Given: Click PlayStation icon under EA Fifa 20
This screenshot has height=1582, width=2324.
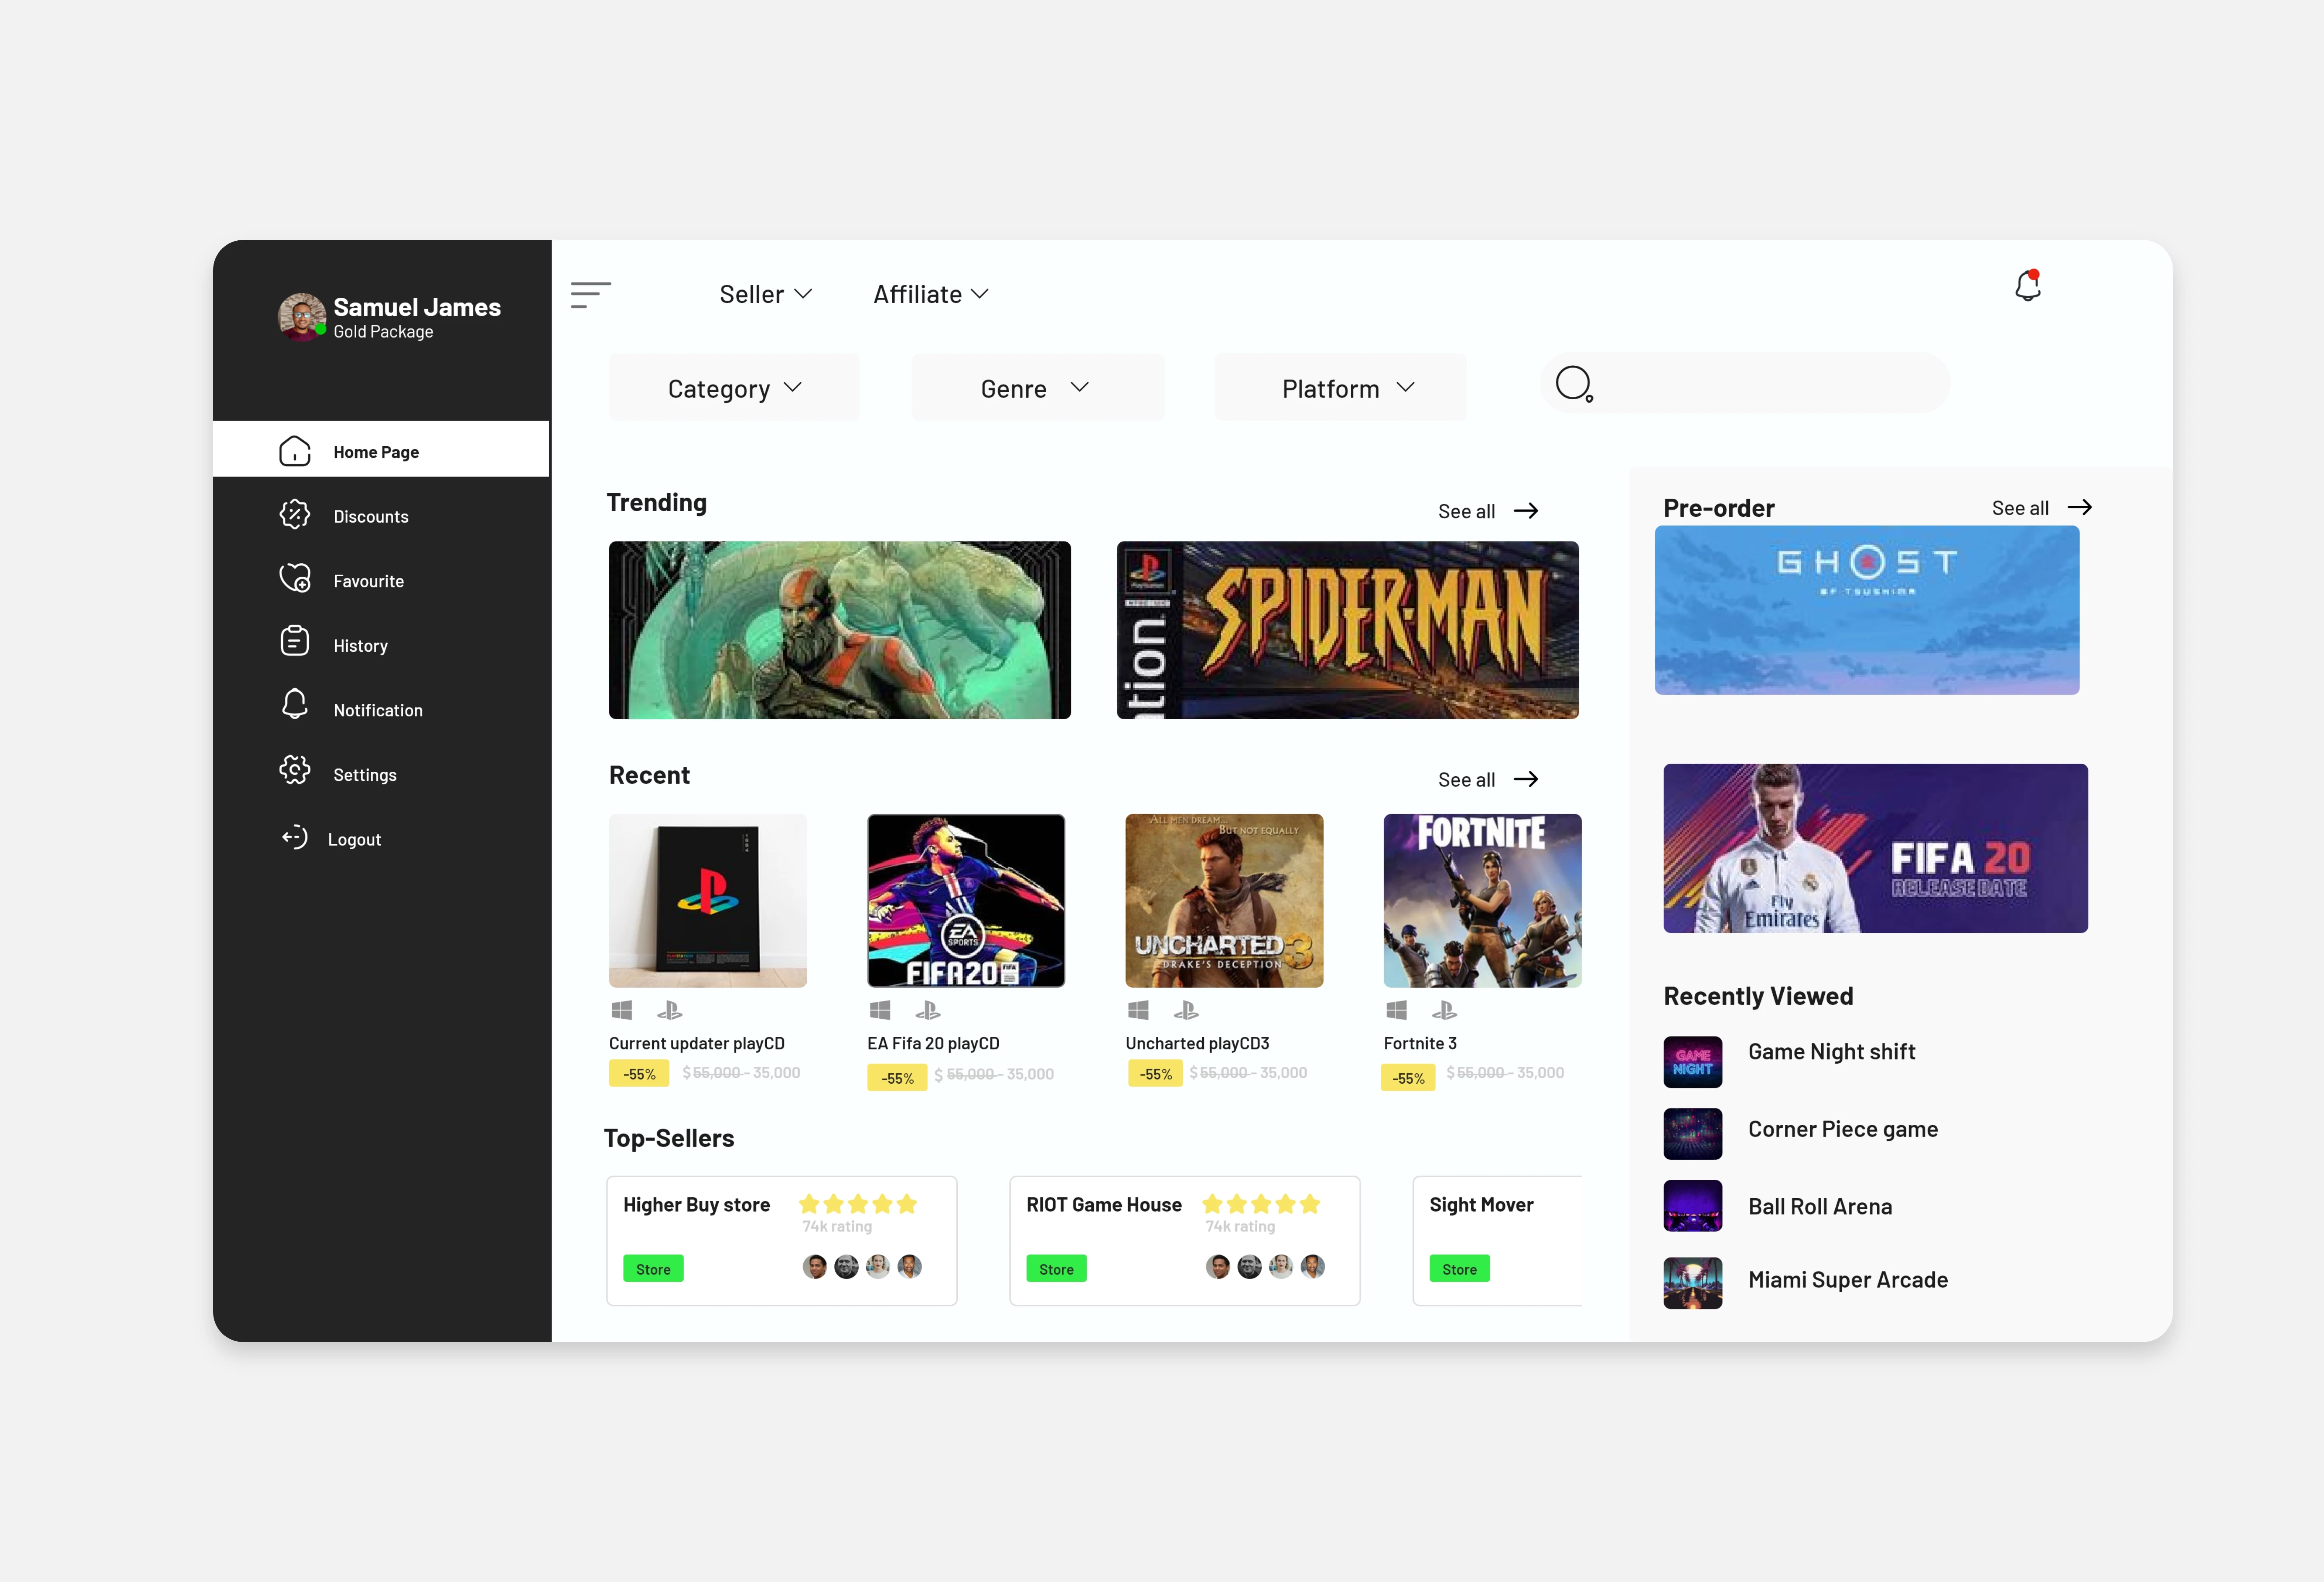Looking at the screenshot, I should [x=928, y=1010].
